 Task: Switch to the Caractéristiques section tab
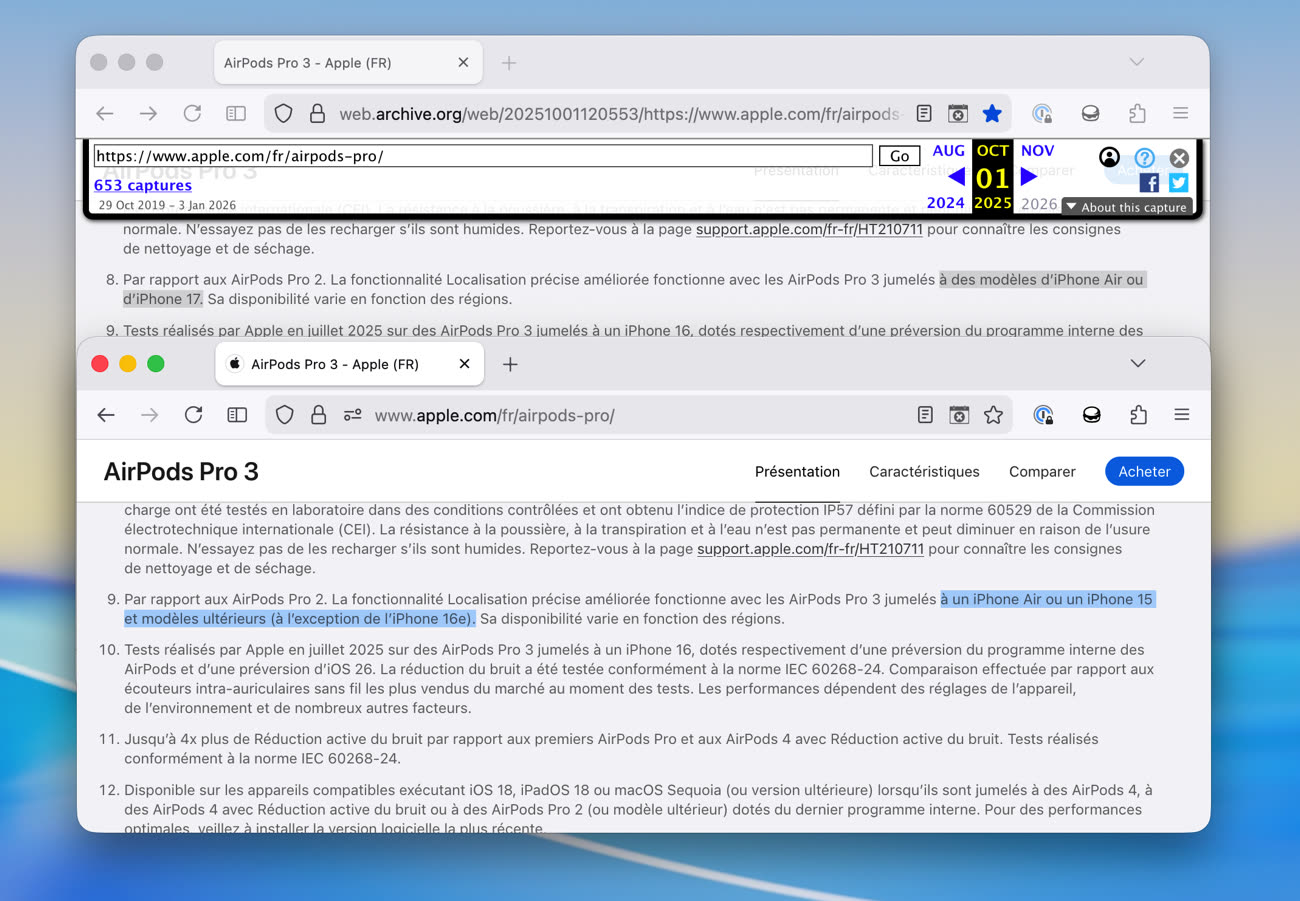coord(924,472)
